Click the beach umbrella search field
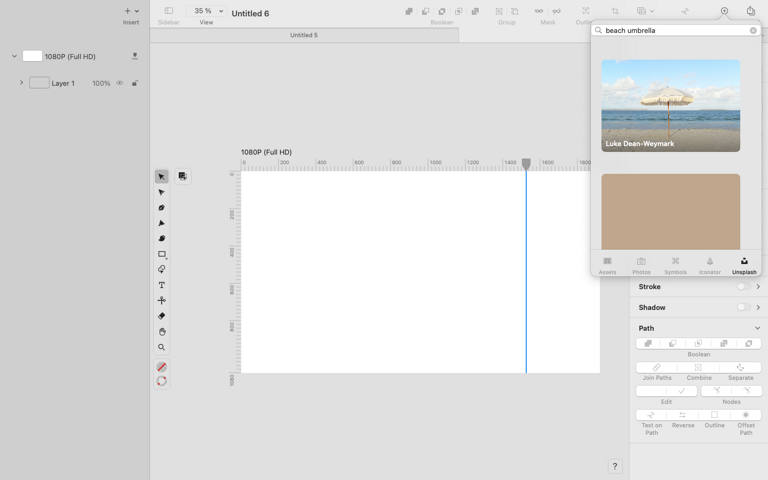Screen dimensions: 768x480 point(676,30)
